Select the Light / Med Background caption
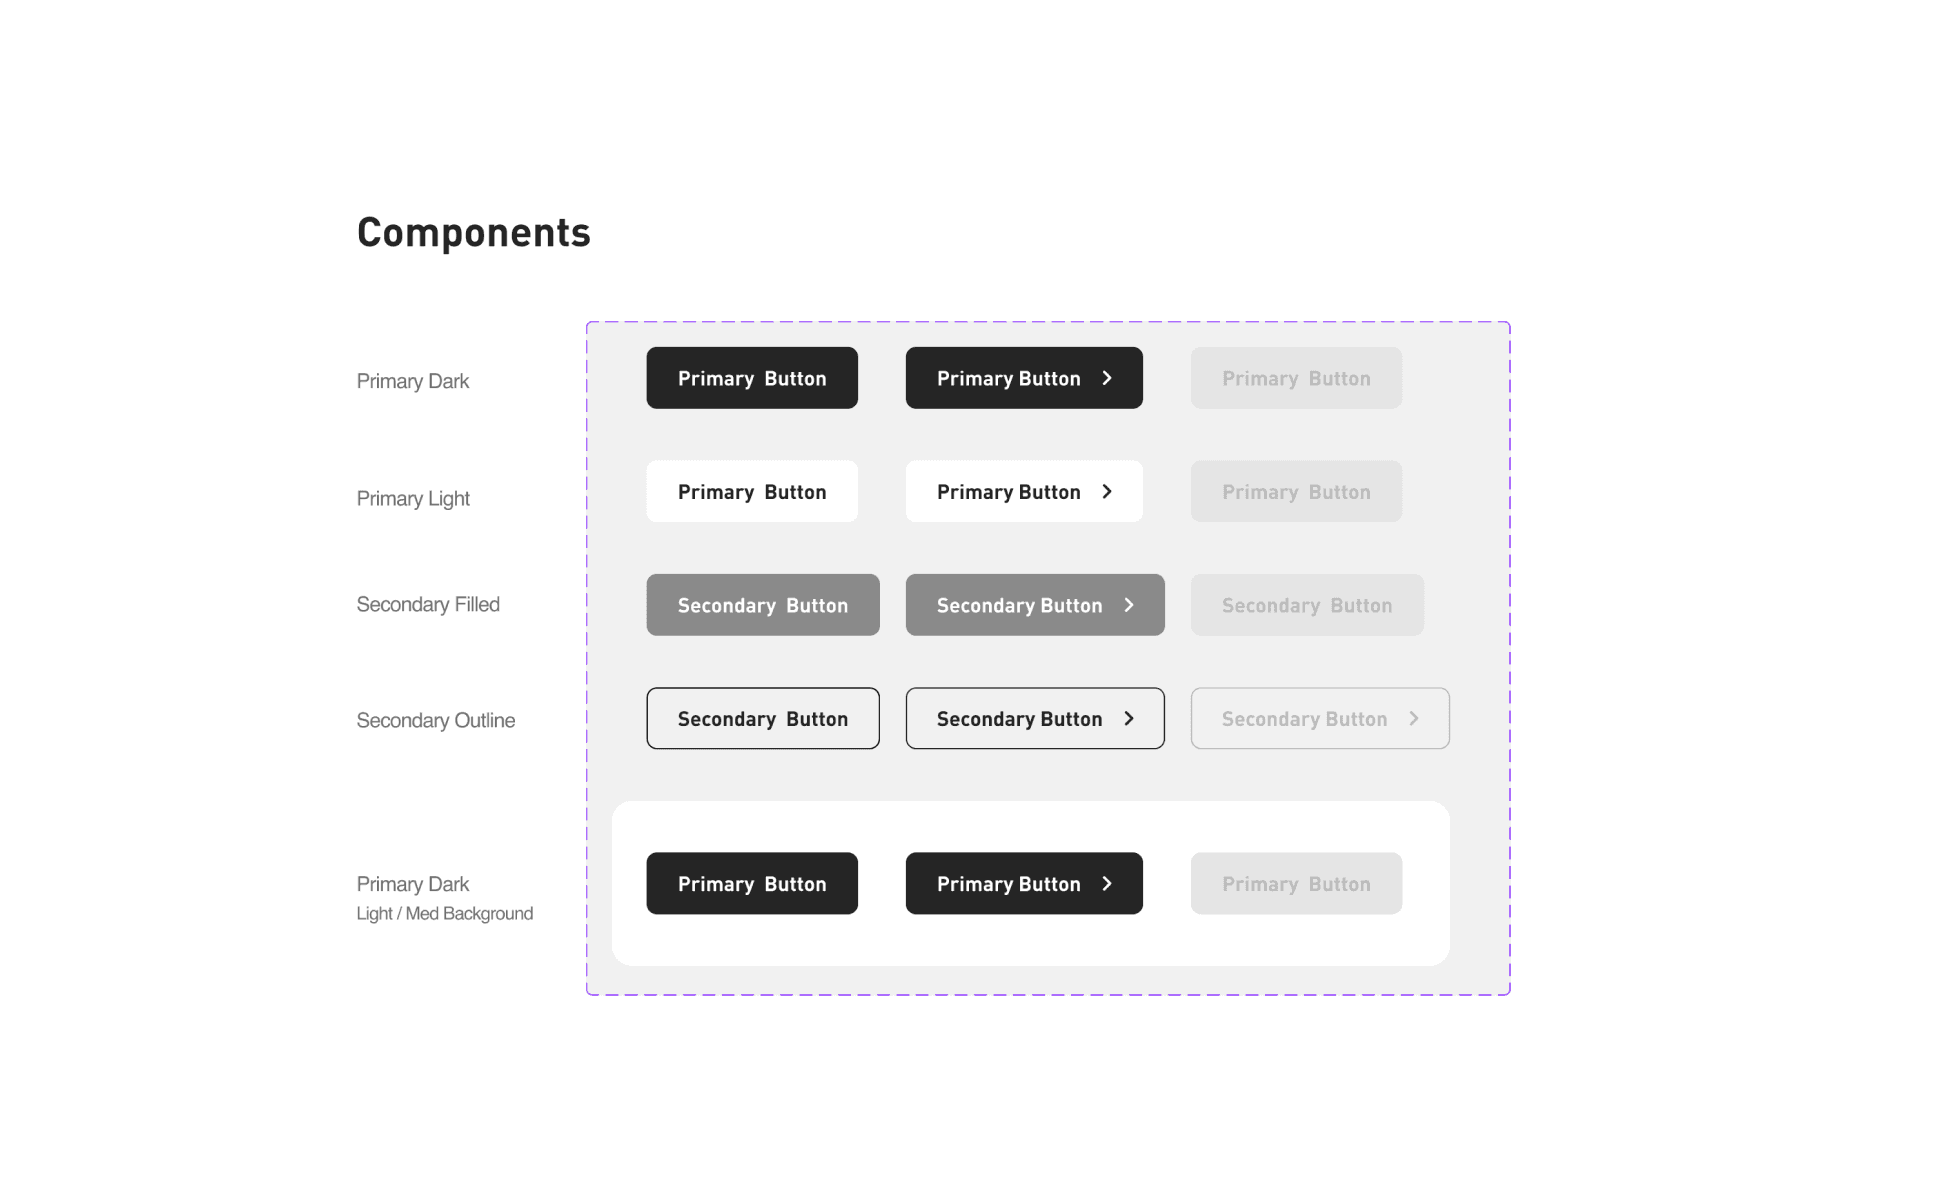Image resolution: width=1960 pixels, height=1200 pixels. [x=445, y=913]
